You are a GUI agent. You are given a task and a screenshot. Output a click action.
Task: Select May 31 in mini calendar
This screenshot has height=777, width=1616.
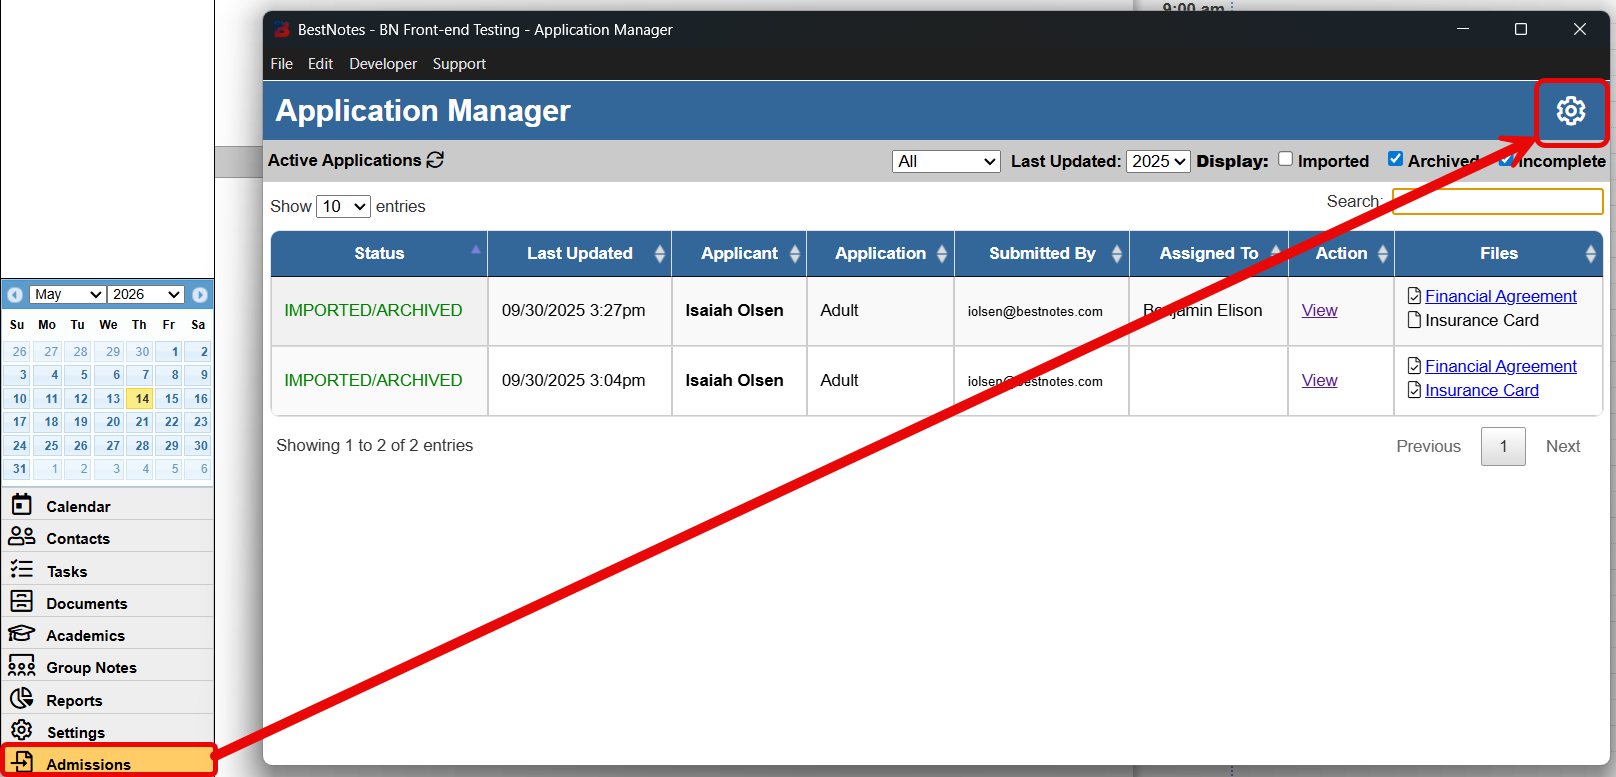pyautogui.click(x=19, y=468)
